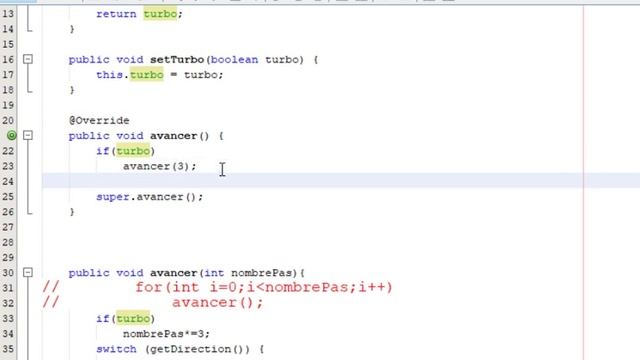Click the 'nombrePas*=3;' statement
640x360 pixels.
tap(166, 334)
